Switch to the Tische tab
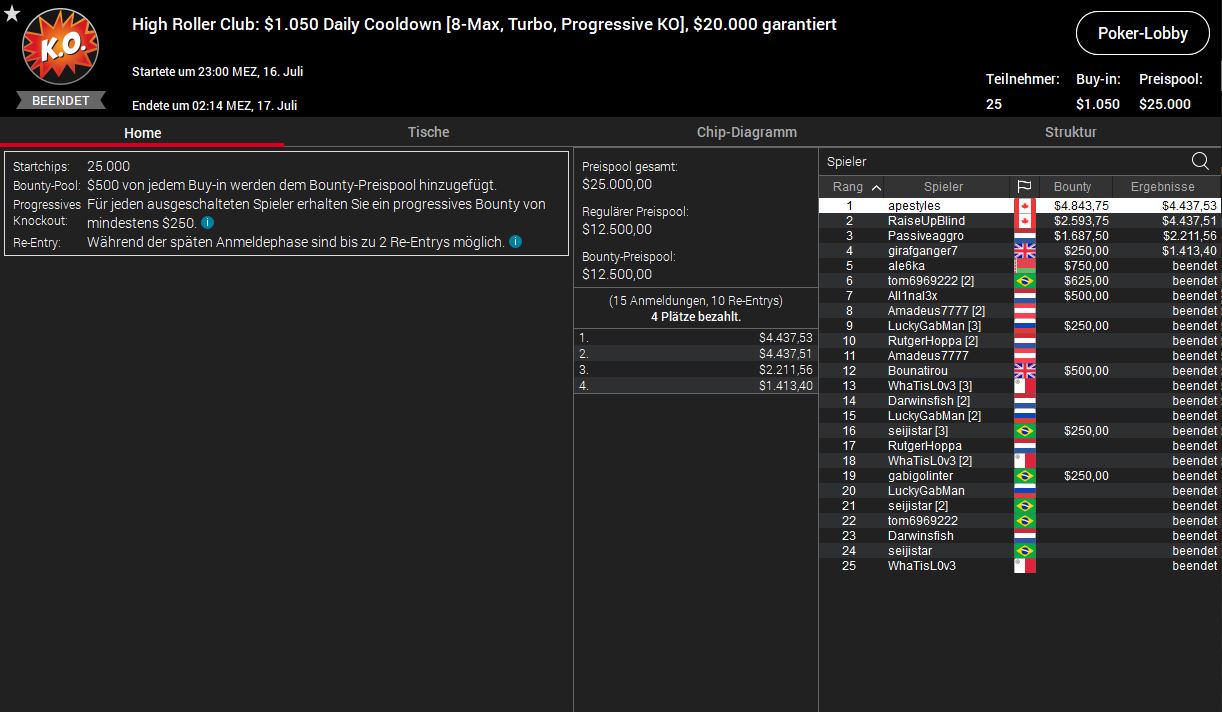Viewport: 1222px width, 712px height. [x=428, y=132]
